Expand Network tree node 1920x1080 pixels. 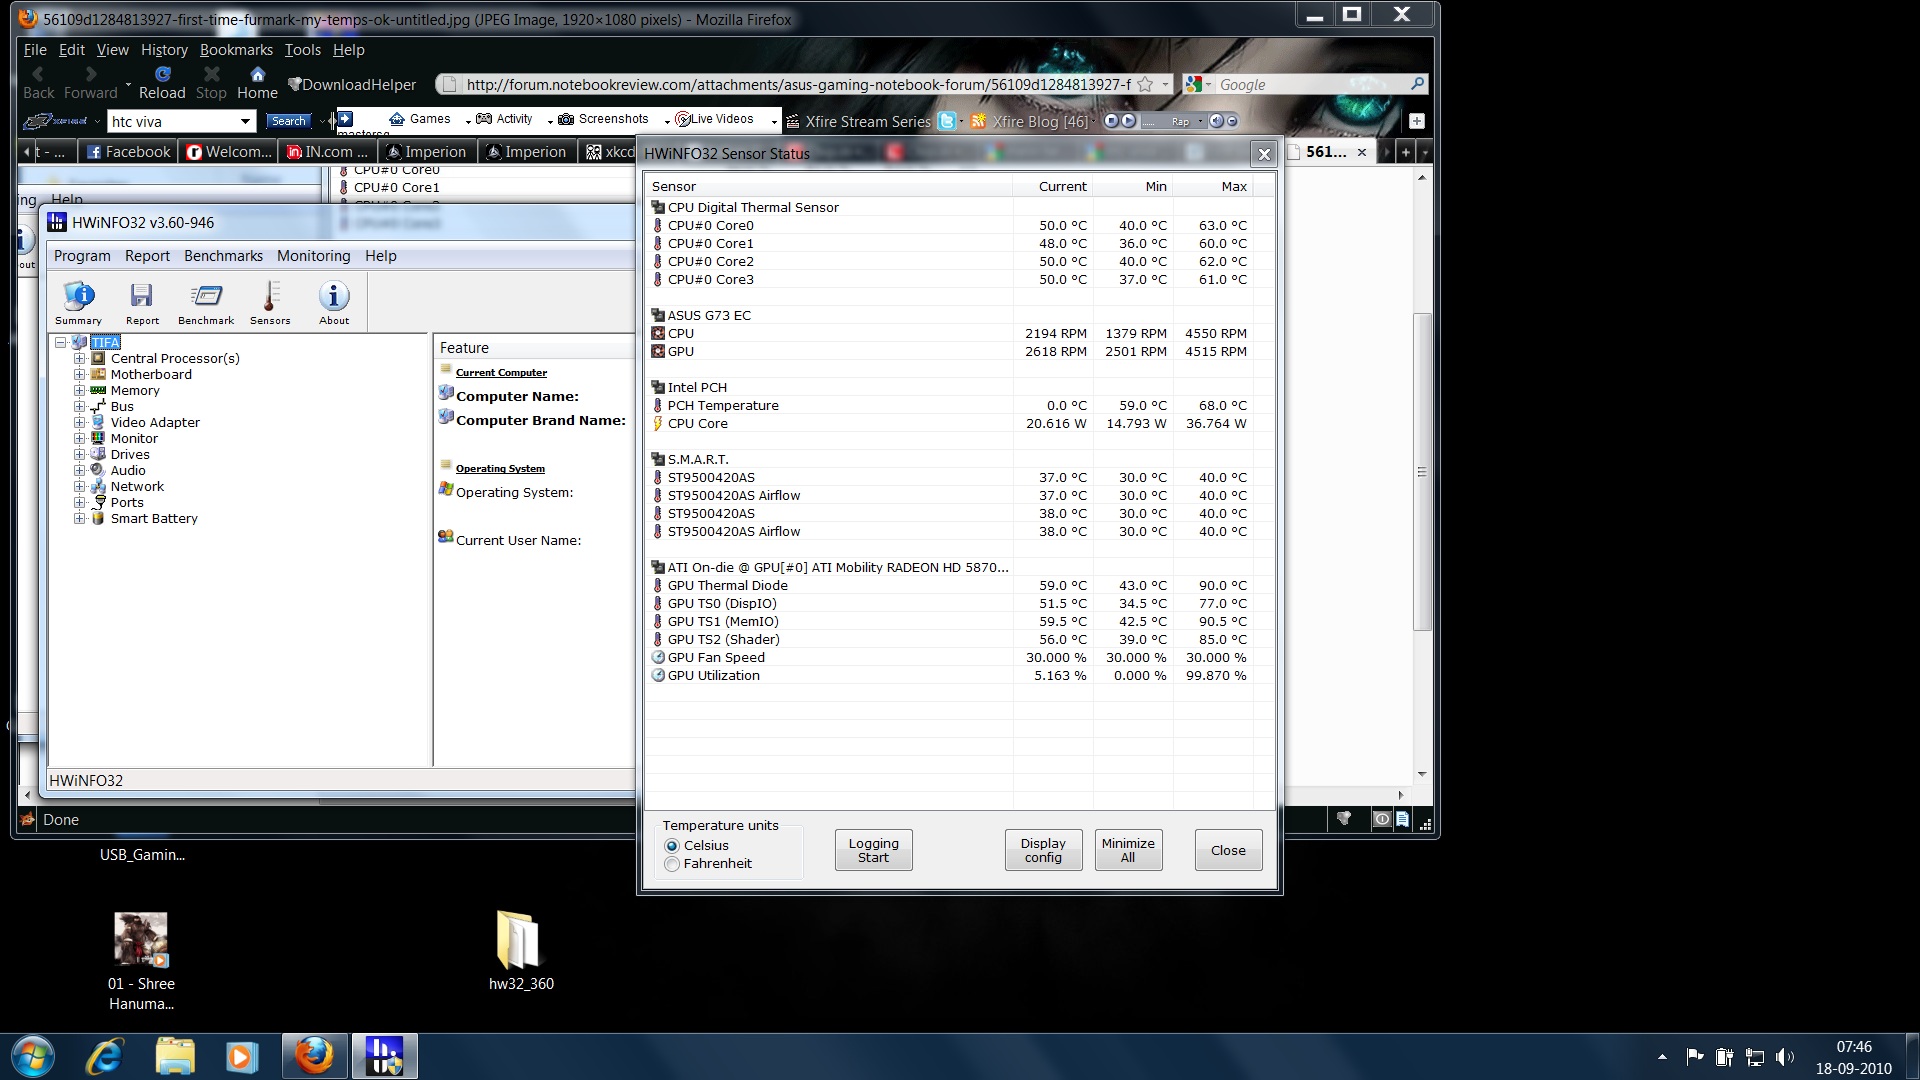click(x=79, y=486)
